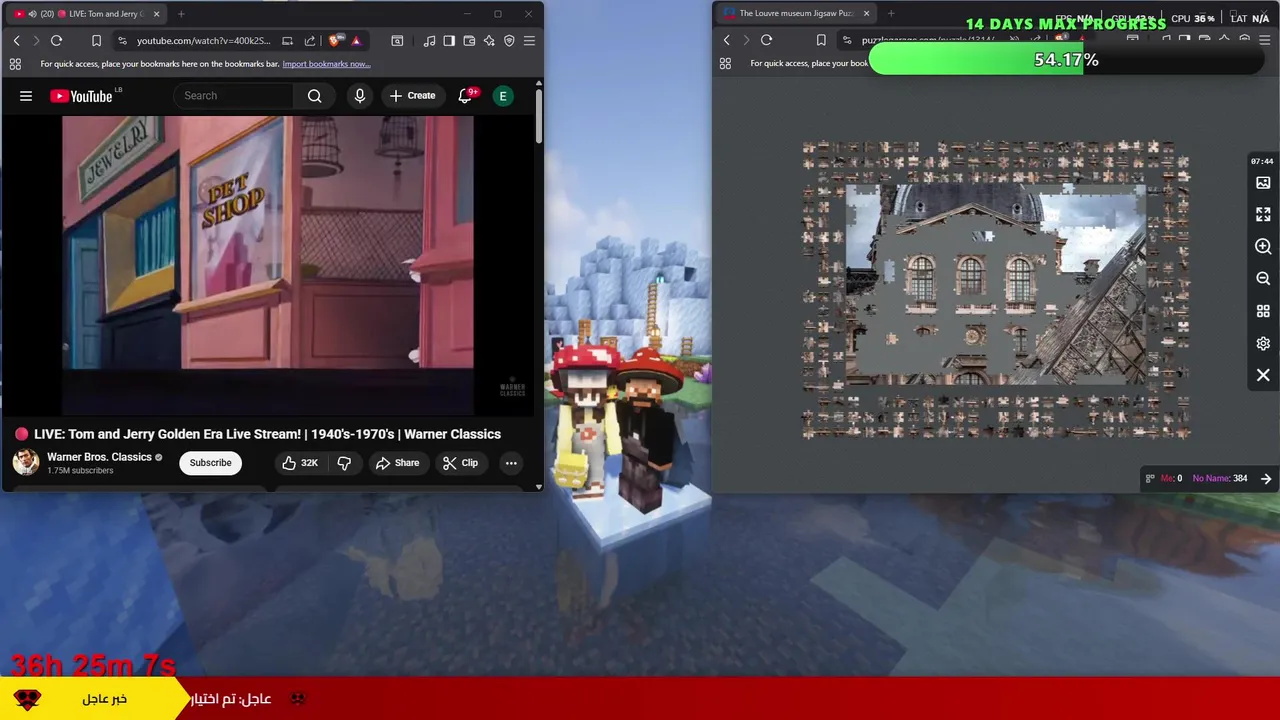The height and width of the screenshot is (720, 1280).
Task: Go back in puzzle browser window
Action: 726,40
